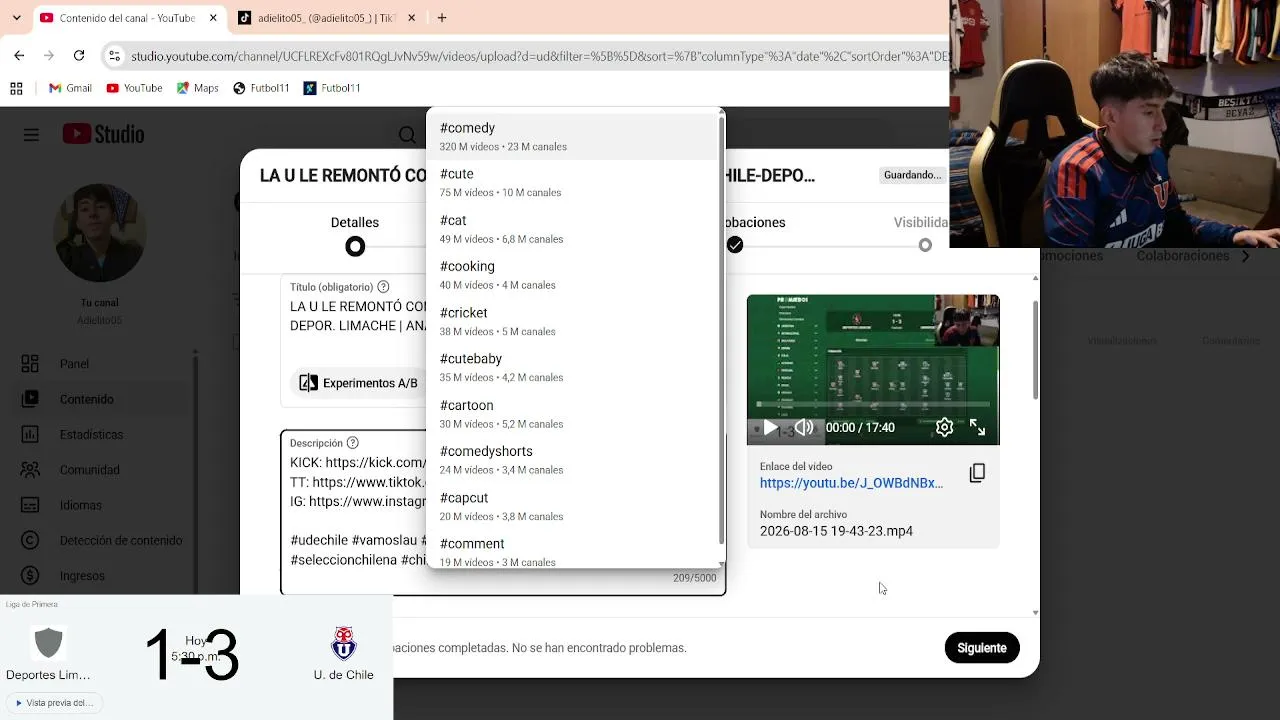Select the #capcut hashtag suggestion
Image resolution: width=1280 pixels, height=720 pixels.
tap(573, 506)
